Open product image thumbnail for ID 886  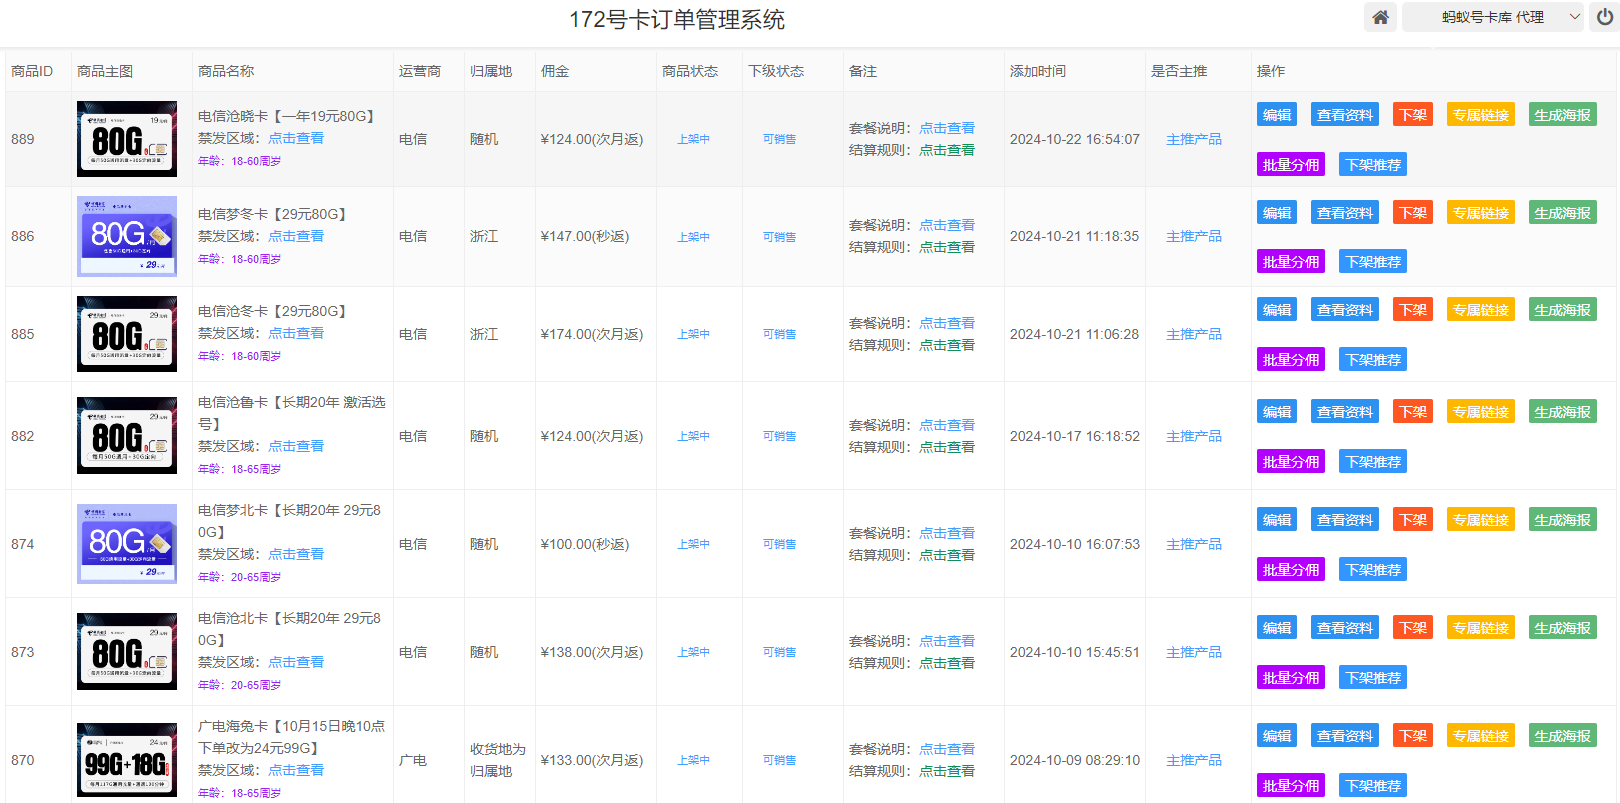tap(127, 236)
